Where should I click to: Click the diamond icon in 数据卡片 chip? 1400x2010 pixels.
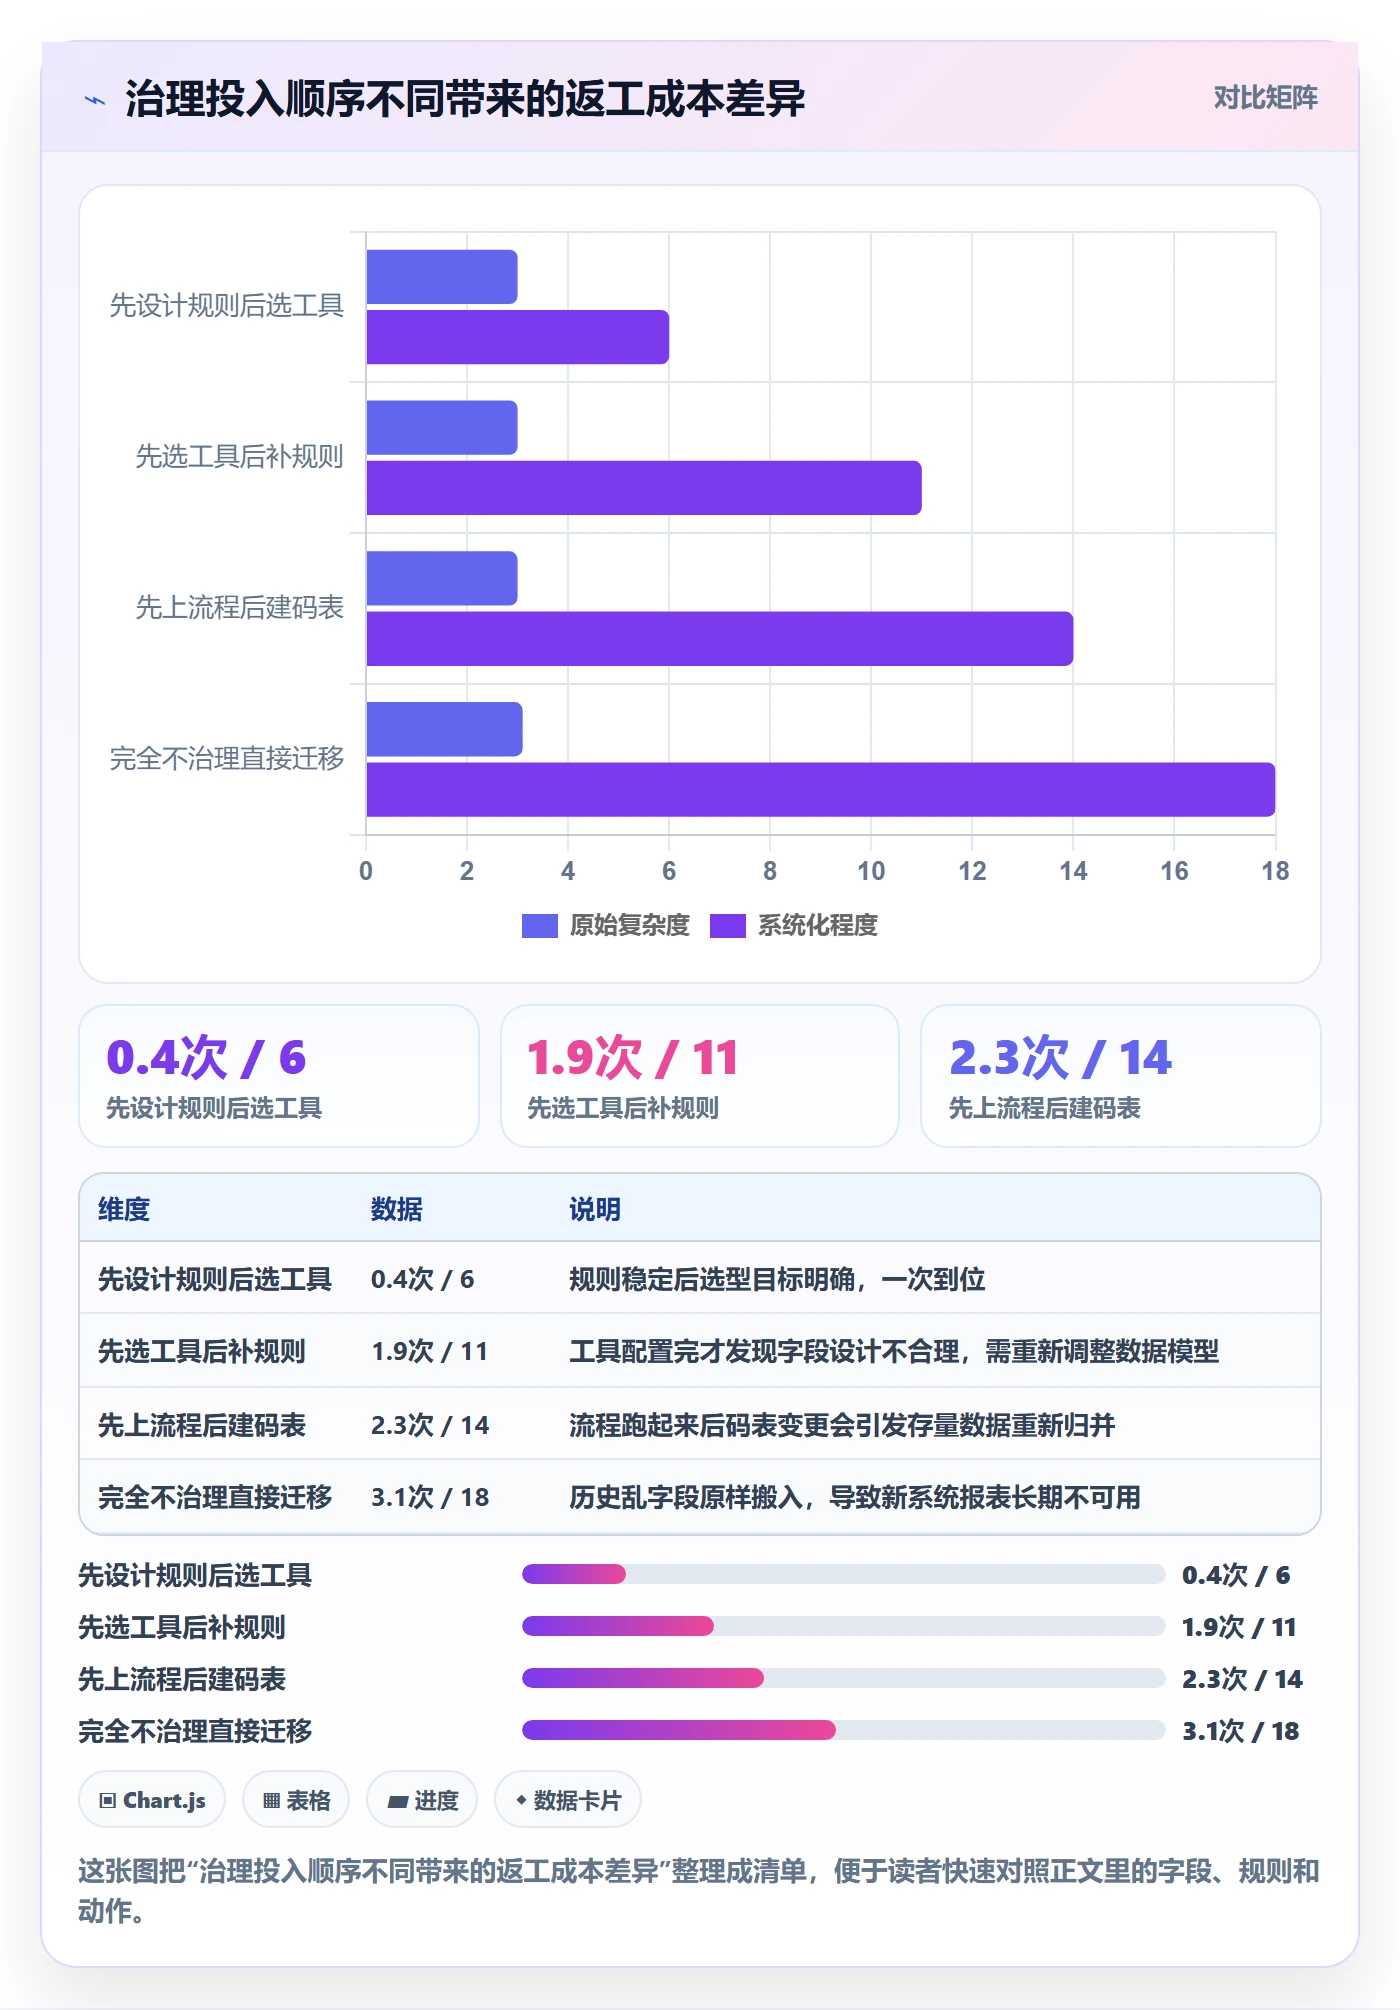(521, 1800)
